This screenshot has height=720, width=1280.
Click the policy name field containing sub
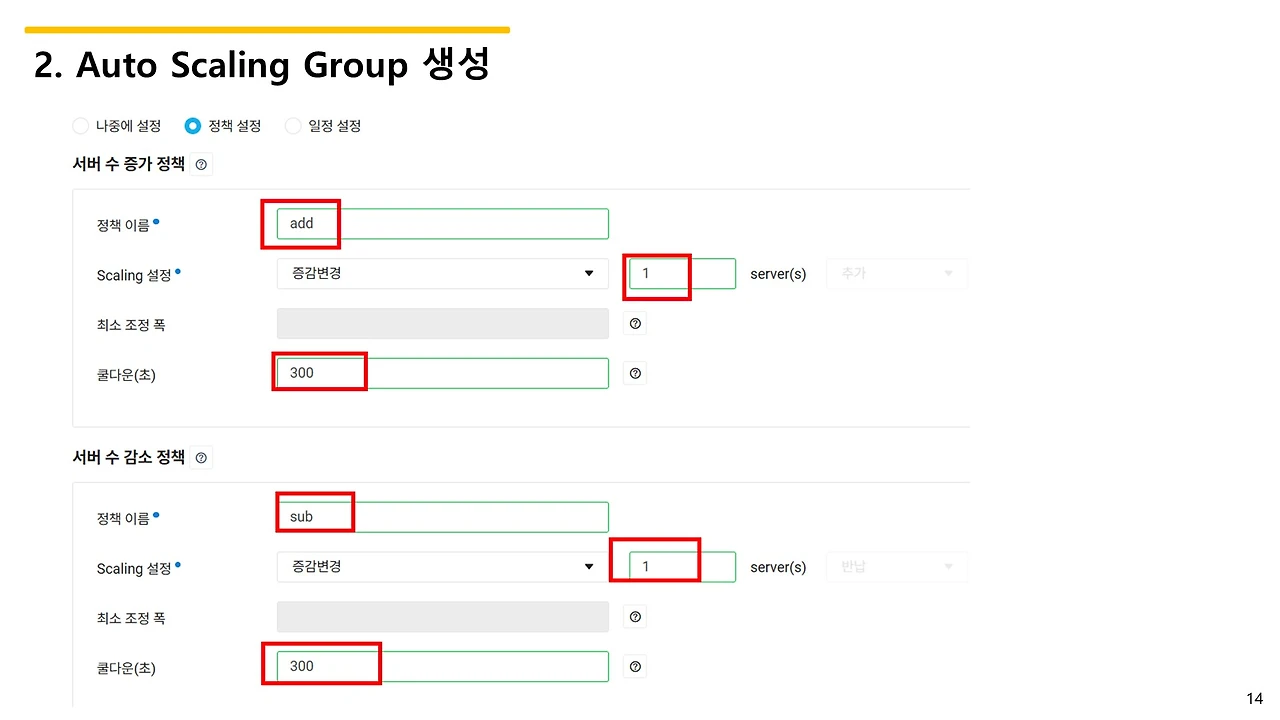coord(442,517)
